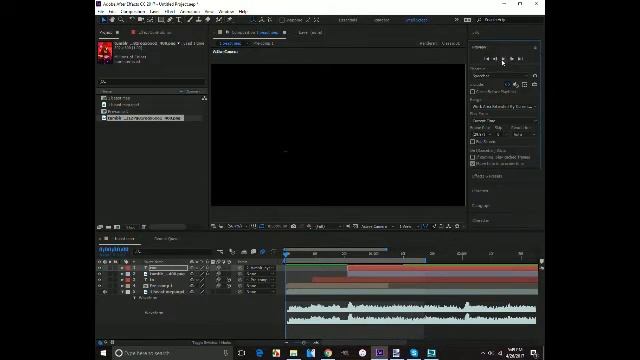Jump to last frame in Preview panel
640x360 pixels.
[520, 59]
